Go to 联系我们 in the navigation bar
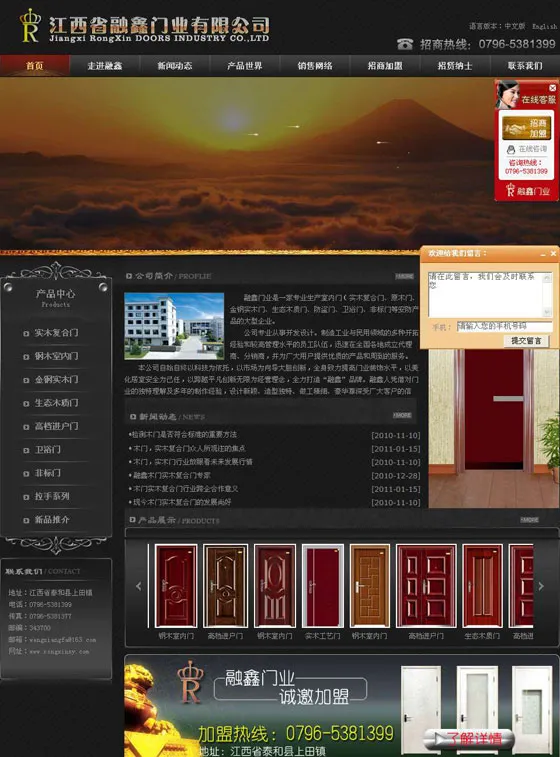This screenshot has height=757, width=560. coord(525,66)
